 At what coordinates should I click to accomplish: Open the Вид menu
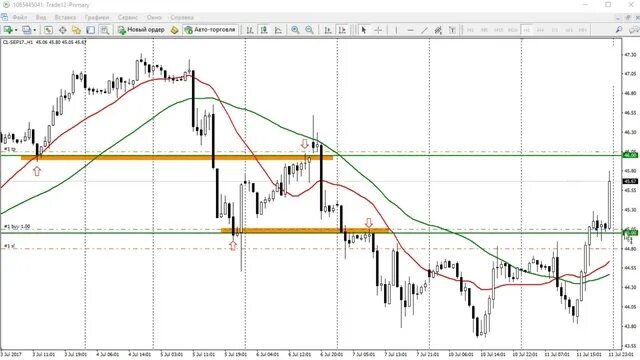point(41,18)
